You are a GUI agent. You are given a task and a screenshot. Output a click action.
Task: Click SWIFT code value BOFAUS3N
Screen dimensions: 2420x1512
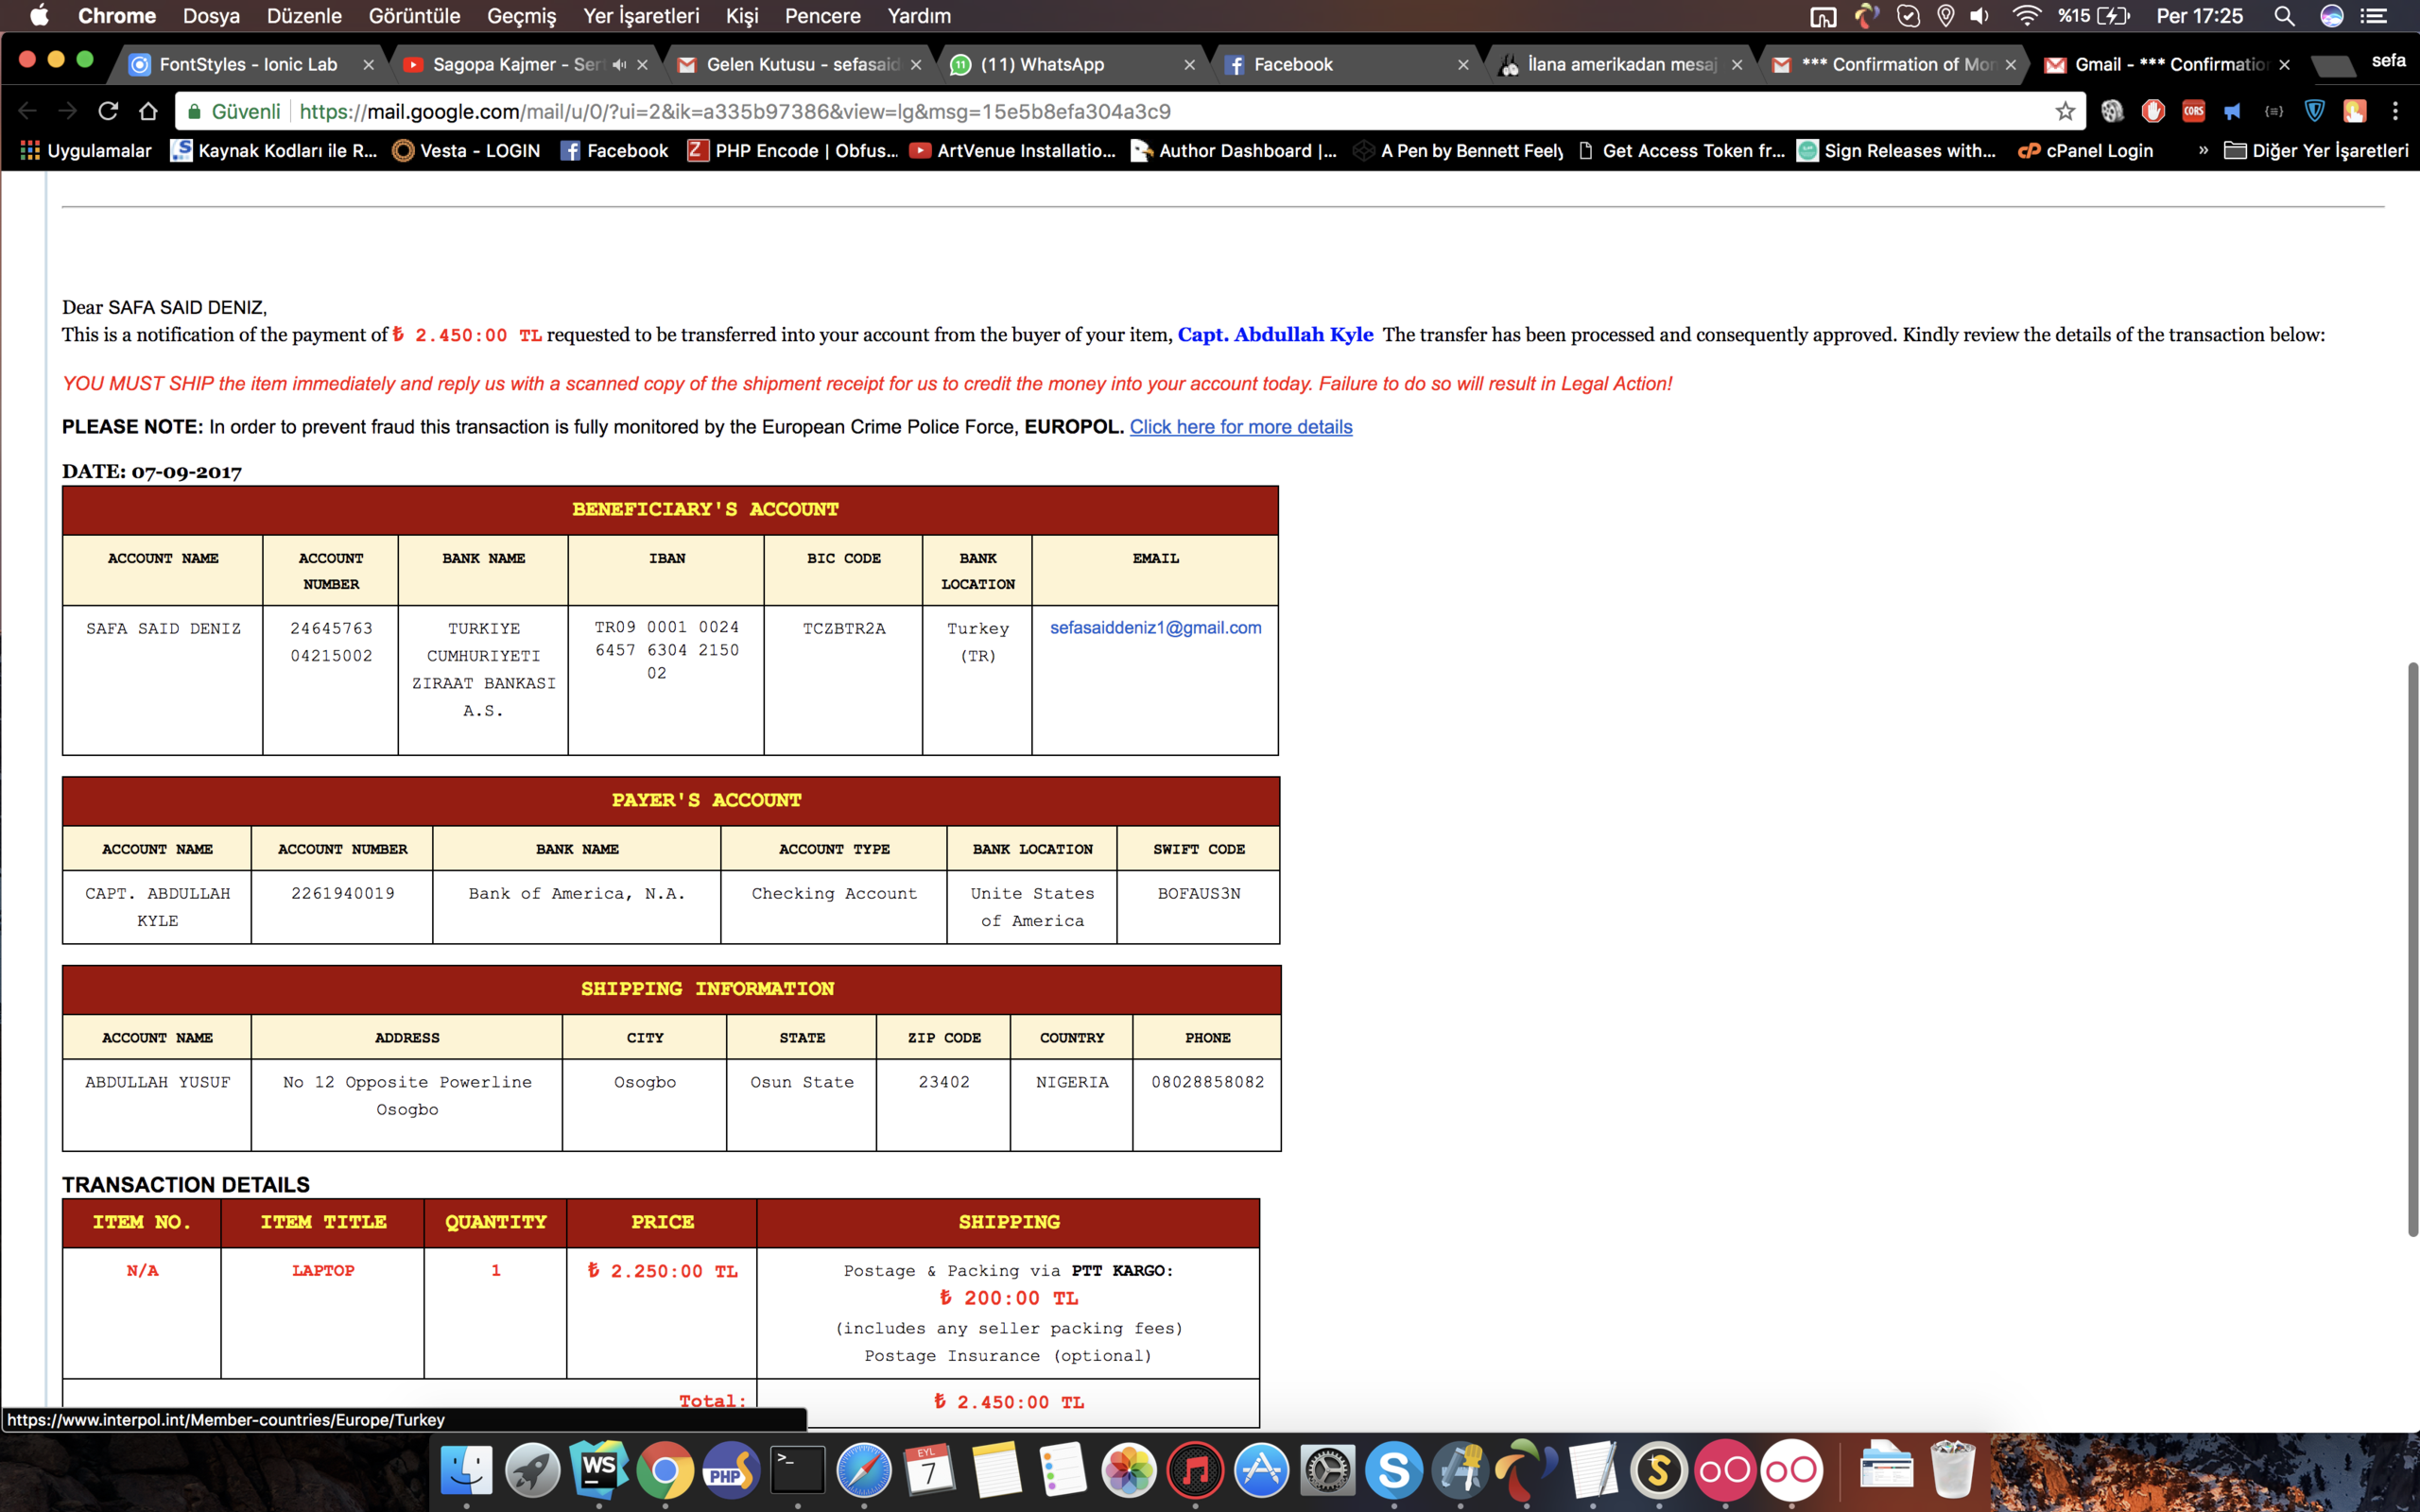coord(1199,894)
